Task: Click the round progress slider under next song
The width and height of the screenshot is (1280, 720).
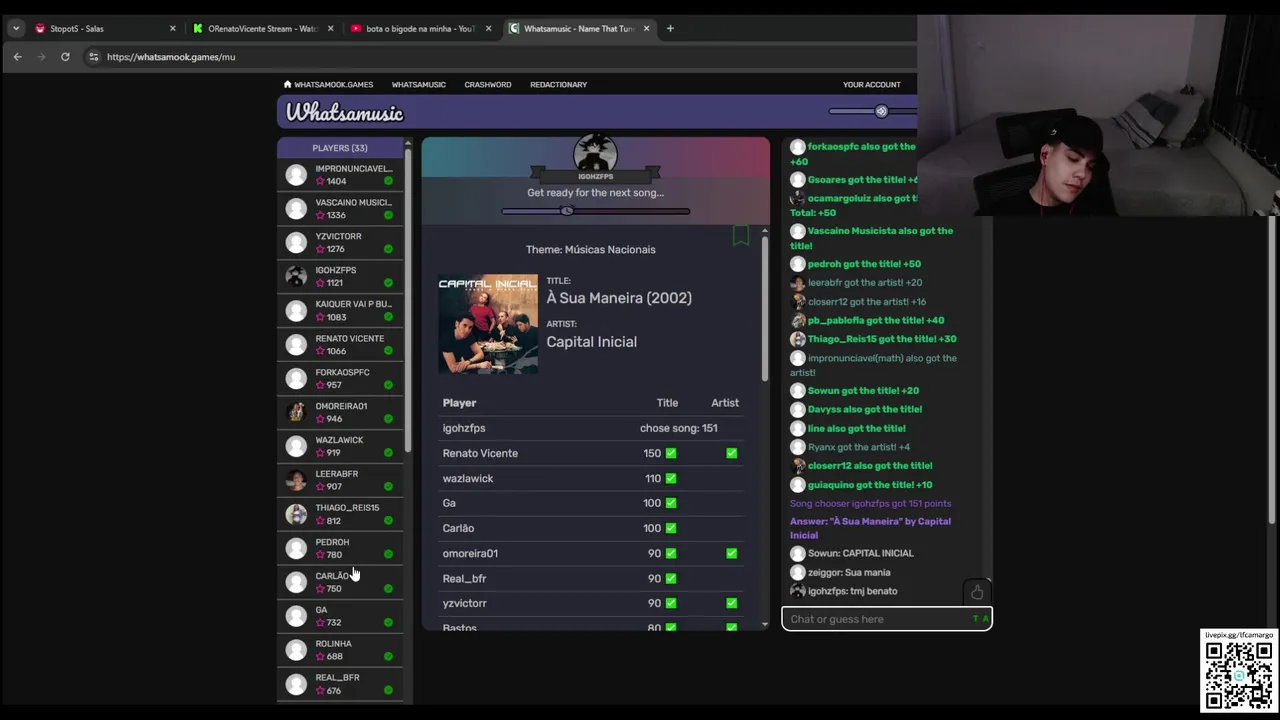Action: (x=567, y=210)
